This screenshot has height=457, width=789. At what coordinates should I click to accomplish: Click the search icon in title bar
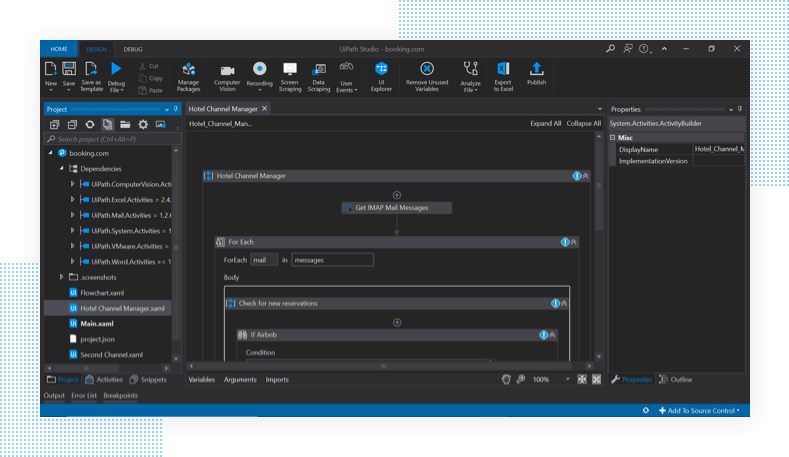(x=610, y=49)
